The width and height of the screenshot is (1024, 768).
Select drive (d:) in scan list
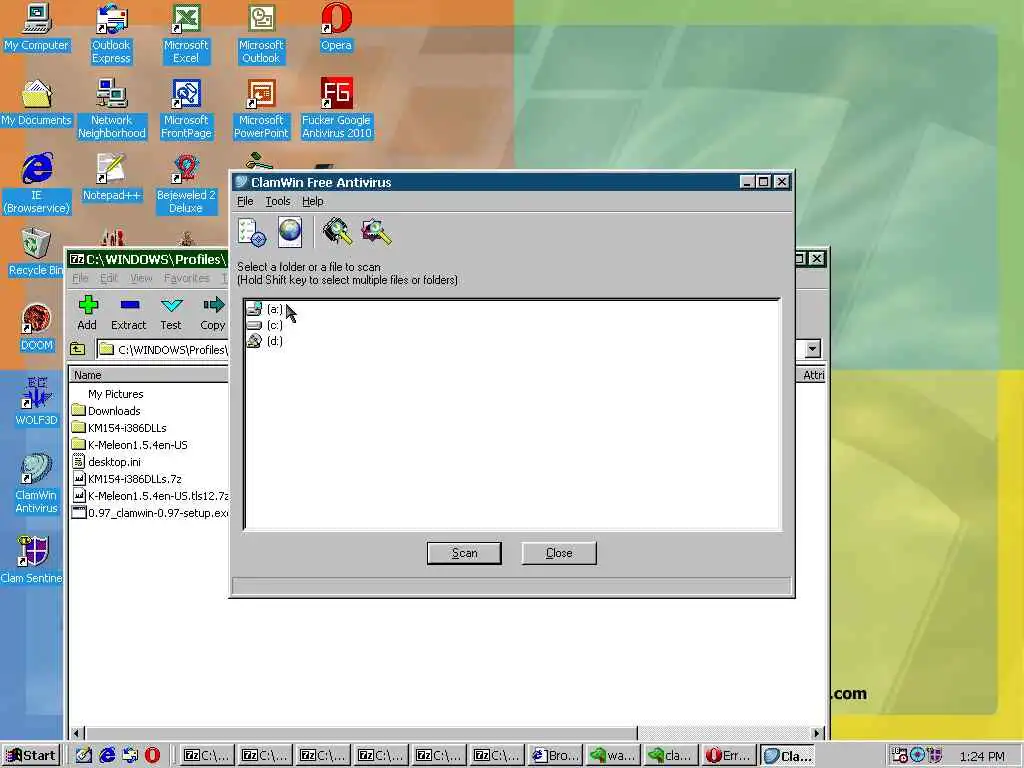point(265,341)
